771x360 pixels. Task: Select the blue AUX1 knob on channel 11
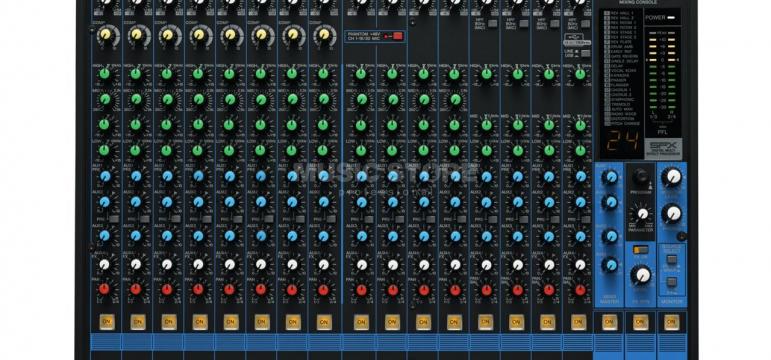point(424,176)
